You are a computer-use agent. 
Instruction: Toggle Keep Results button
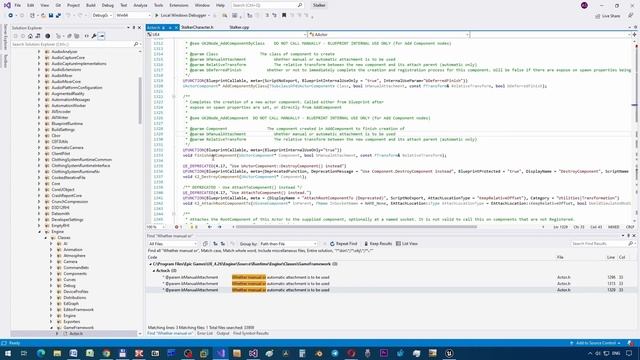click(378, 244)
